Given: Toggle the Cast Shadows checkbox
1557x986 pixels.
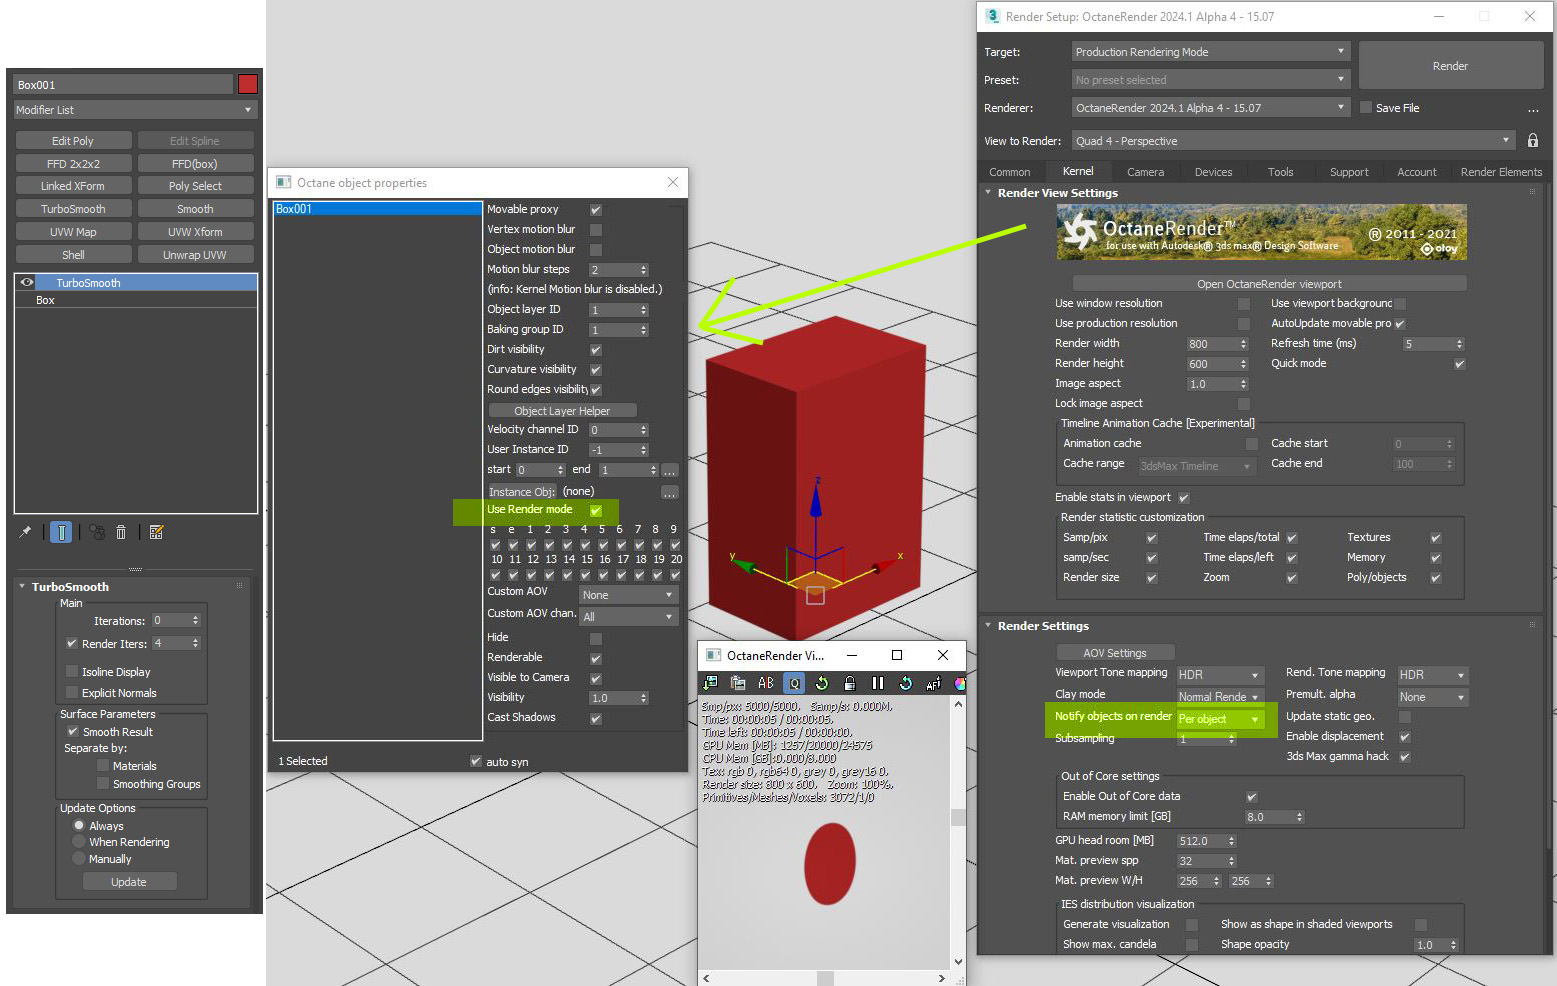Looking at the screenshot, I should click(596, 719).
